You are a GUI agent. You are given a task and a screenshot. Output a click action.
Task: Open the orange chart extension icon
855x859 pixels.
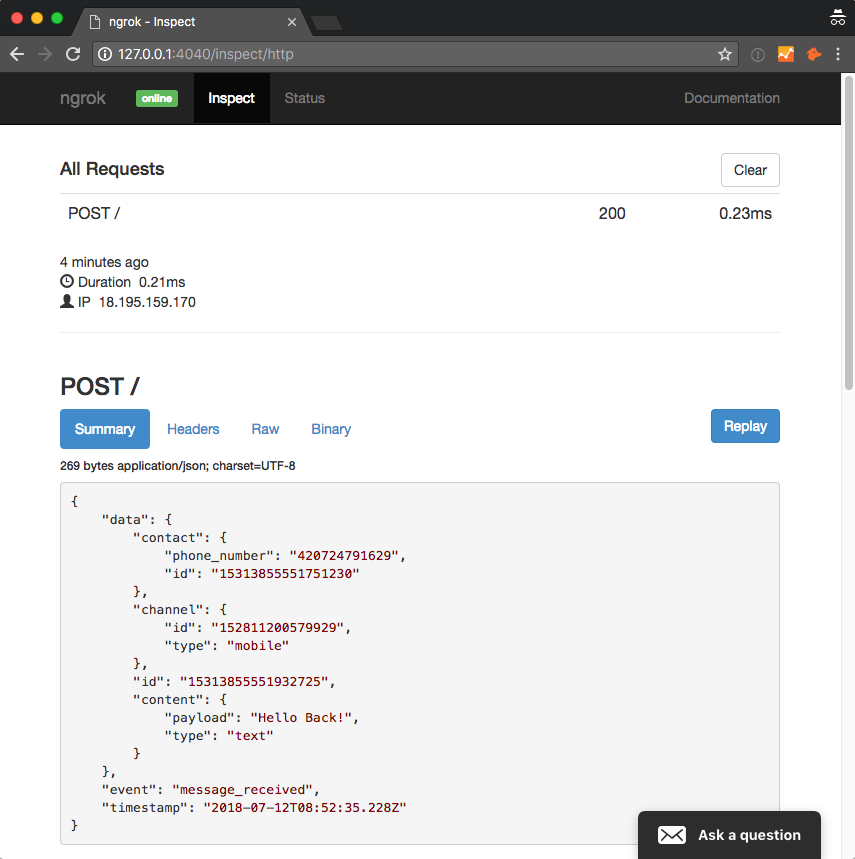pyautogui.click(x=786, y=54)
